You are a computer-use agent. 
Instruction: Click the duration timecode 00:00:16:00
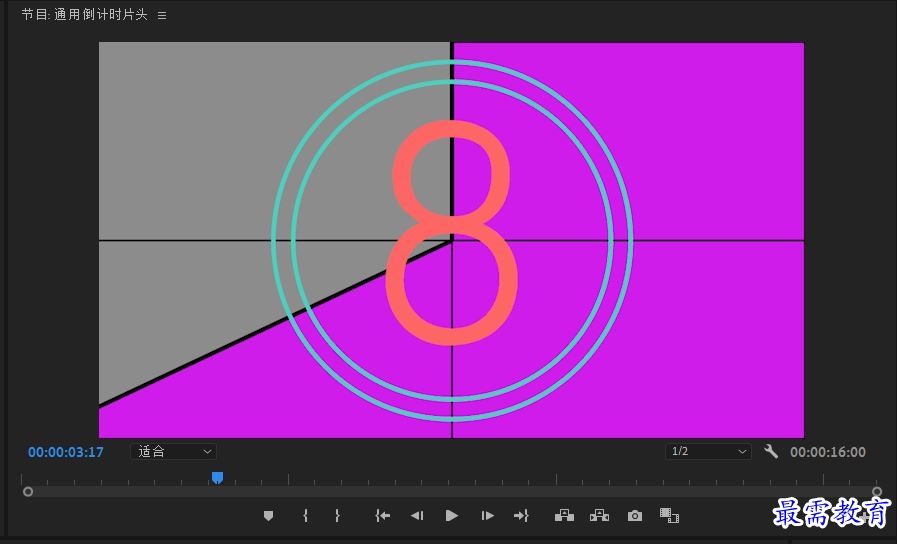pyautogui.click(x=828, y=452)
